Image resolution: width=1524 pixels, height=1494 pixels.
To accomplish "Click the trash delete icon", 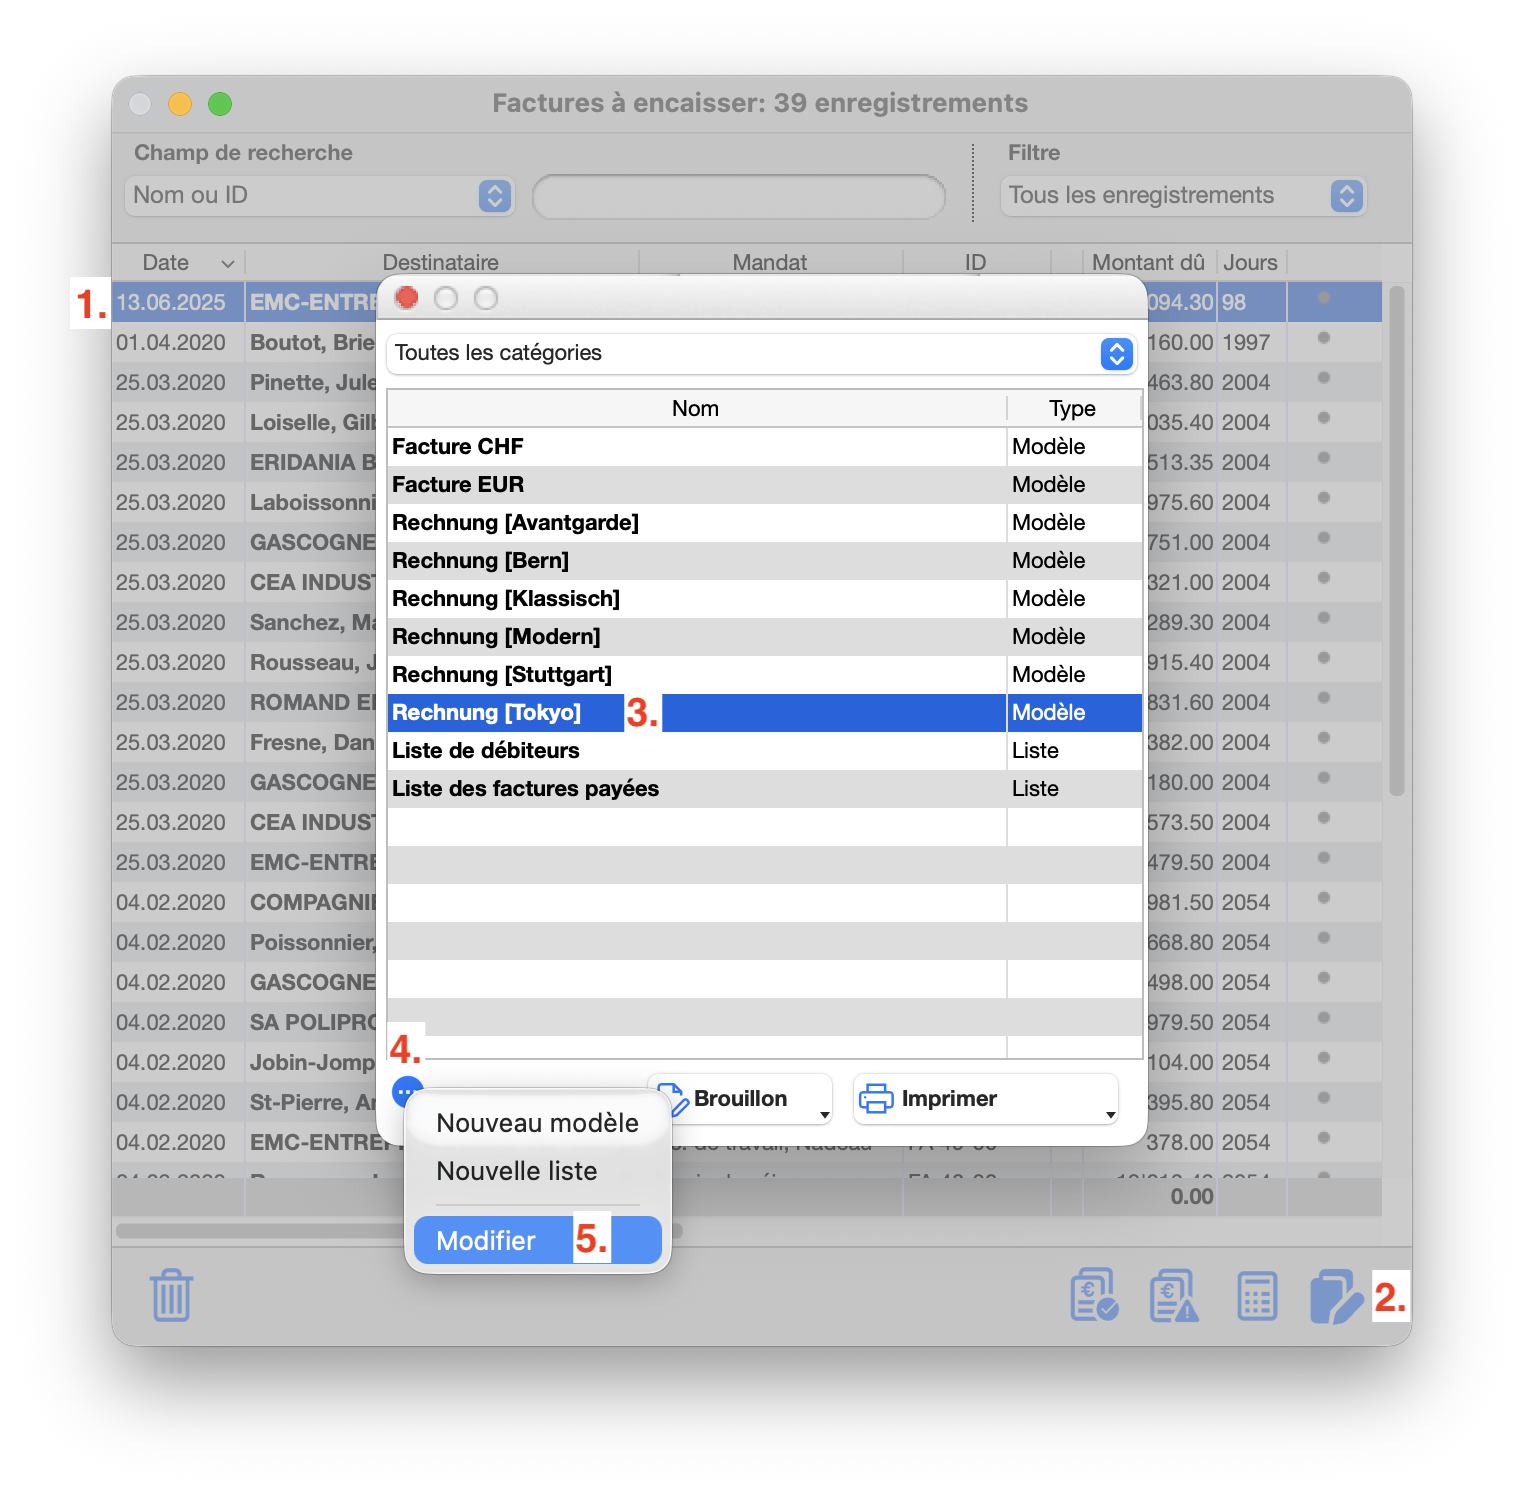I will (171, 1296).
